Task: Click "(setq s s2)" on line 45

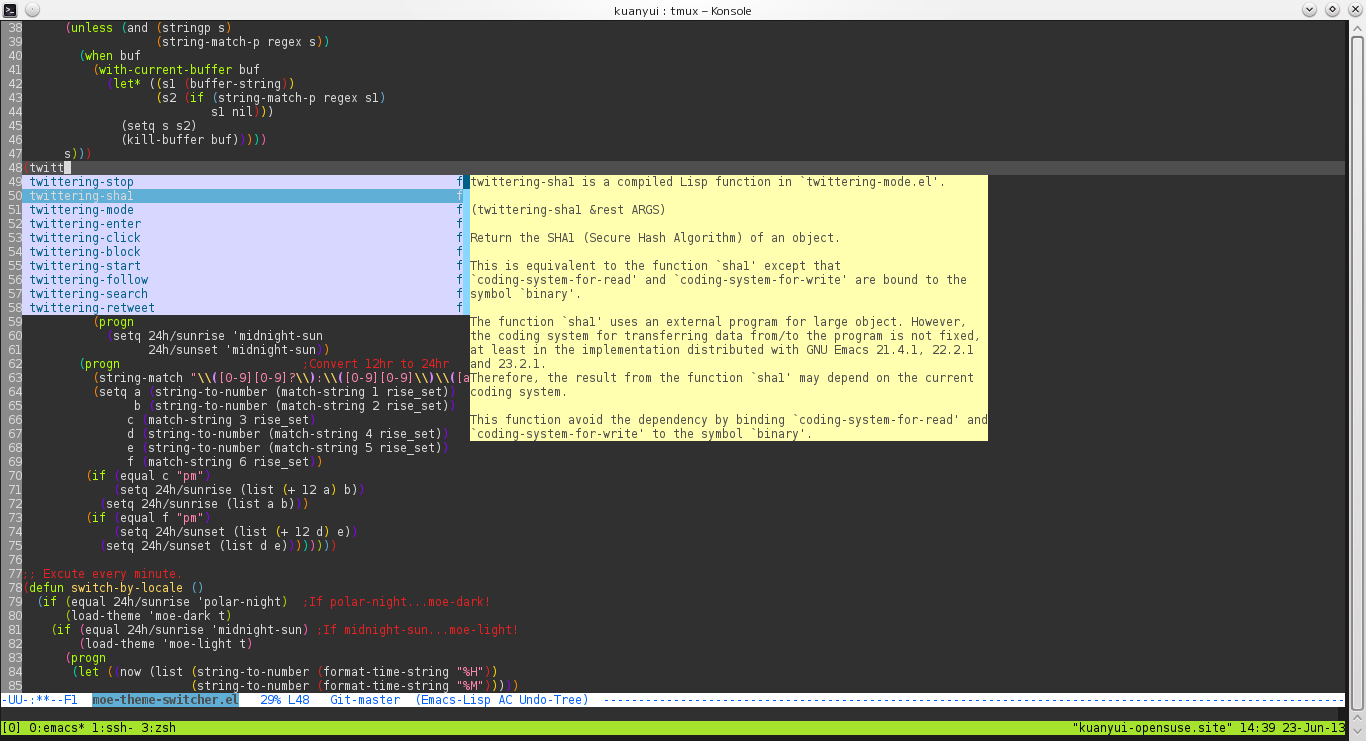Action: 159,126
